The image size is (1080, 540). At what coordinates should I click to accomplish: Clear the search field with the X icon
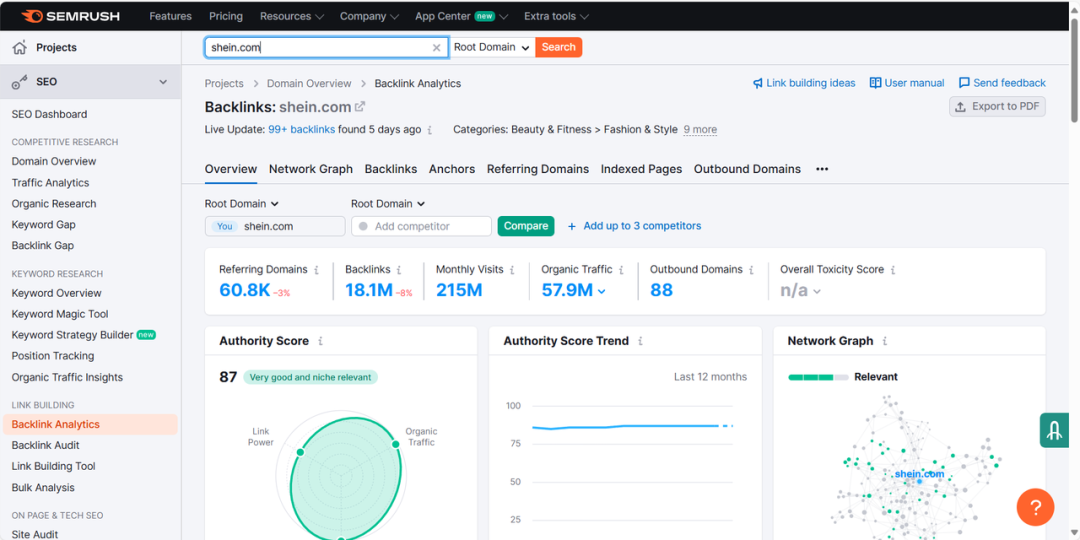coord(436,48)
